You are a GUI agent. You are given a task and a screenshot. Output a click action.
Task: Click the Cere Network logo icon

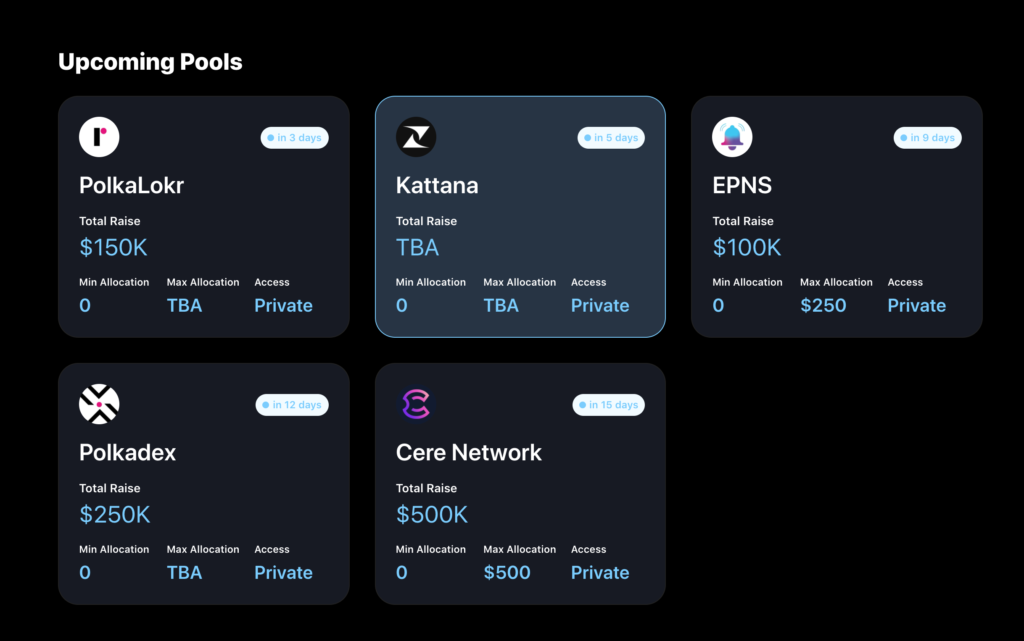tap(416, 404)
